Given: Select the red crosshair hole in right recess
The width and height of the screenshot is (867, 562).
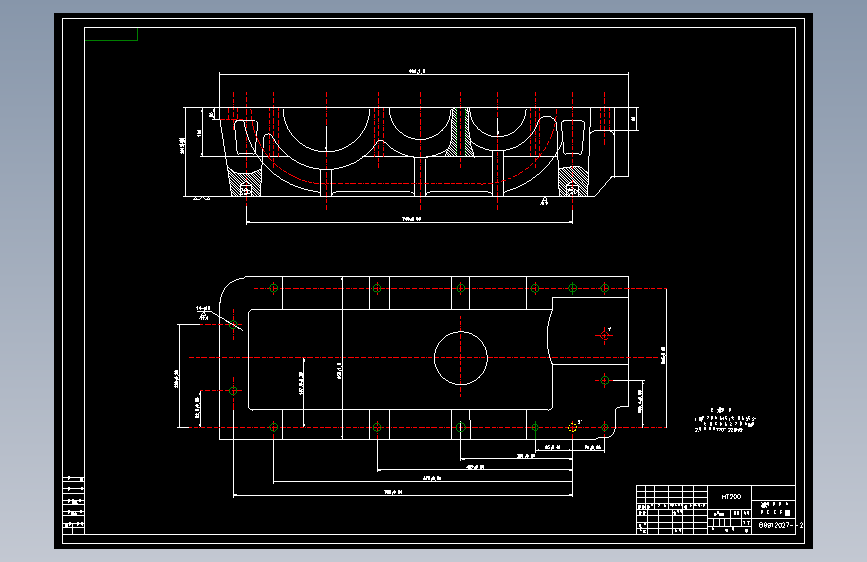Looking at the screenshot, I should 604,335.
